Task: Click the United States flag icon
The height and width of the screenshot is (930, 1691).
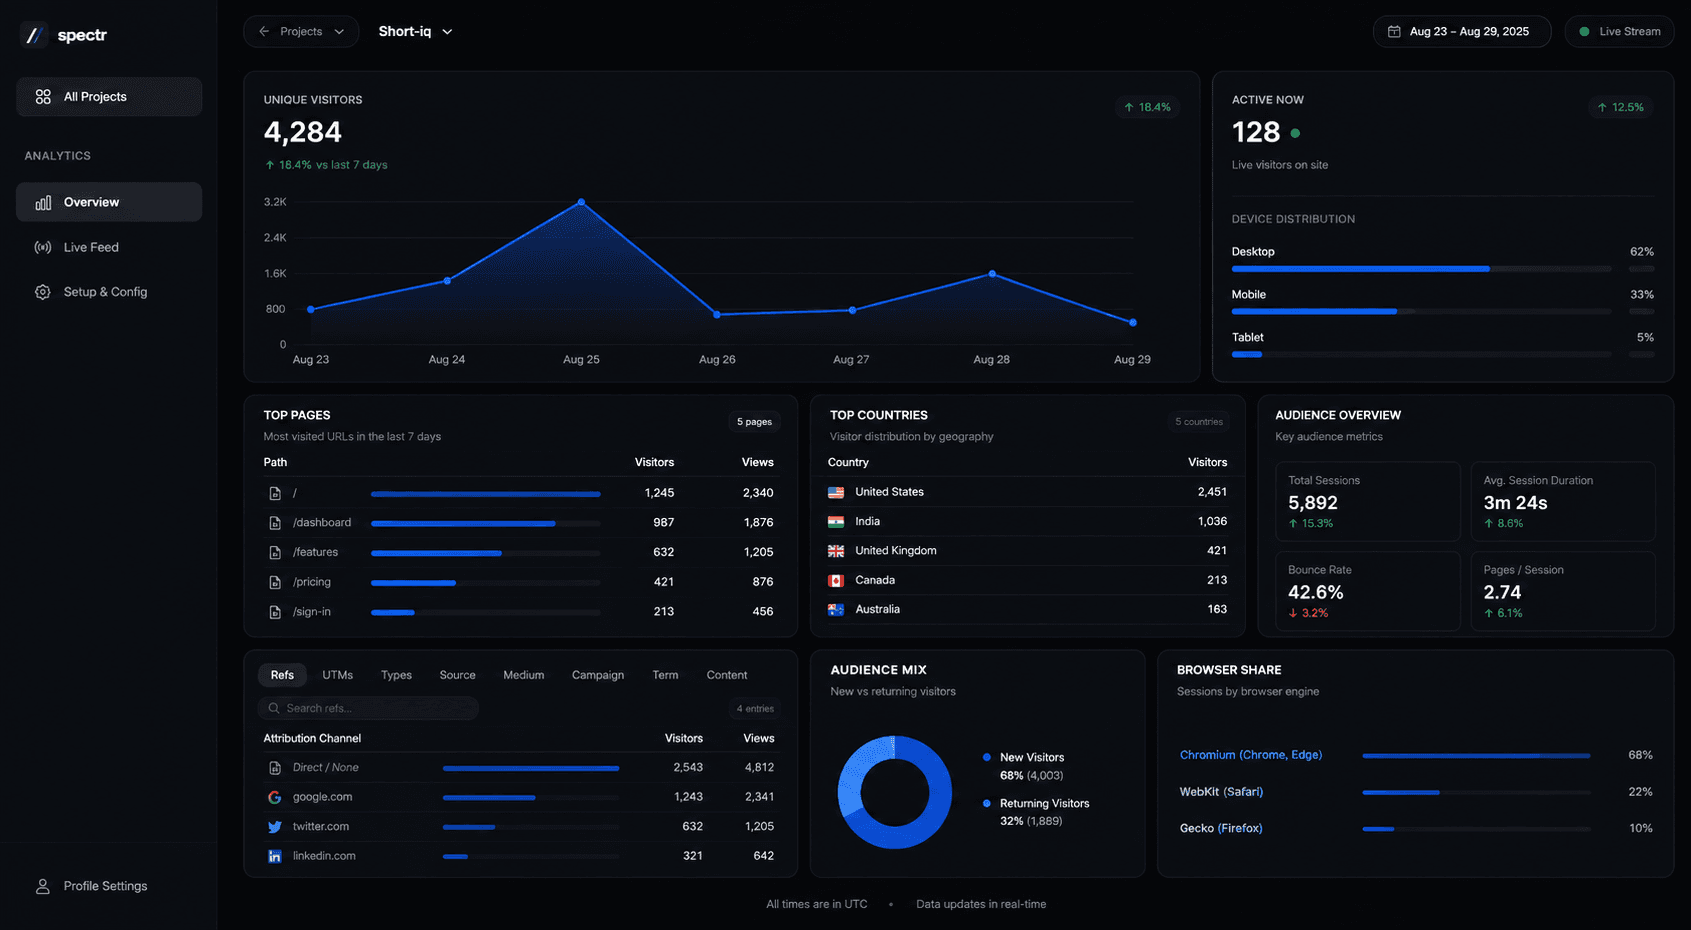Action: point(836,492)
